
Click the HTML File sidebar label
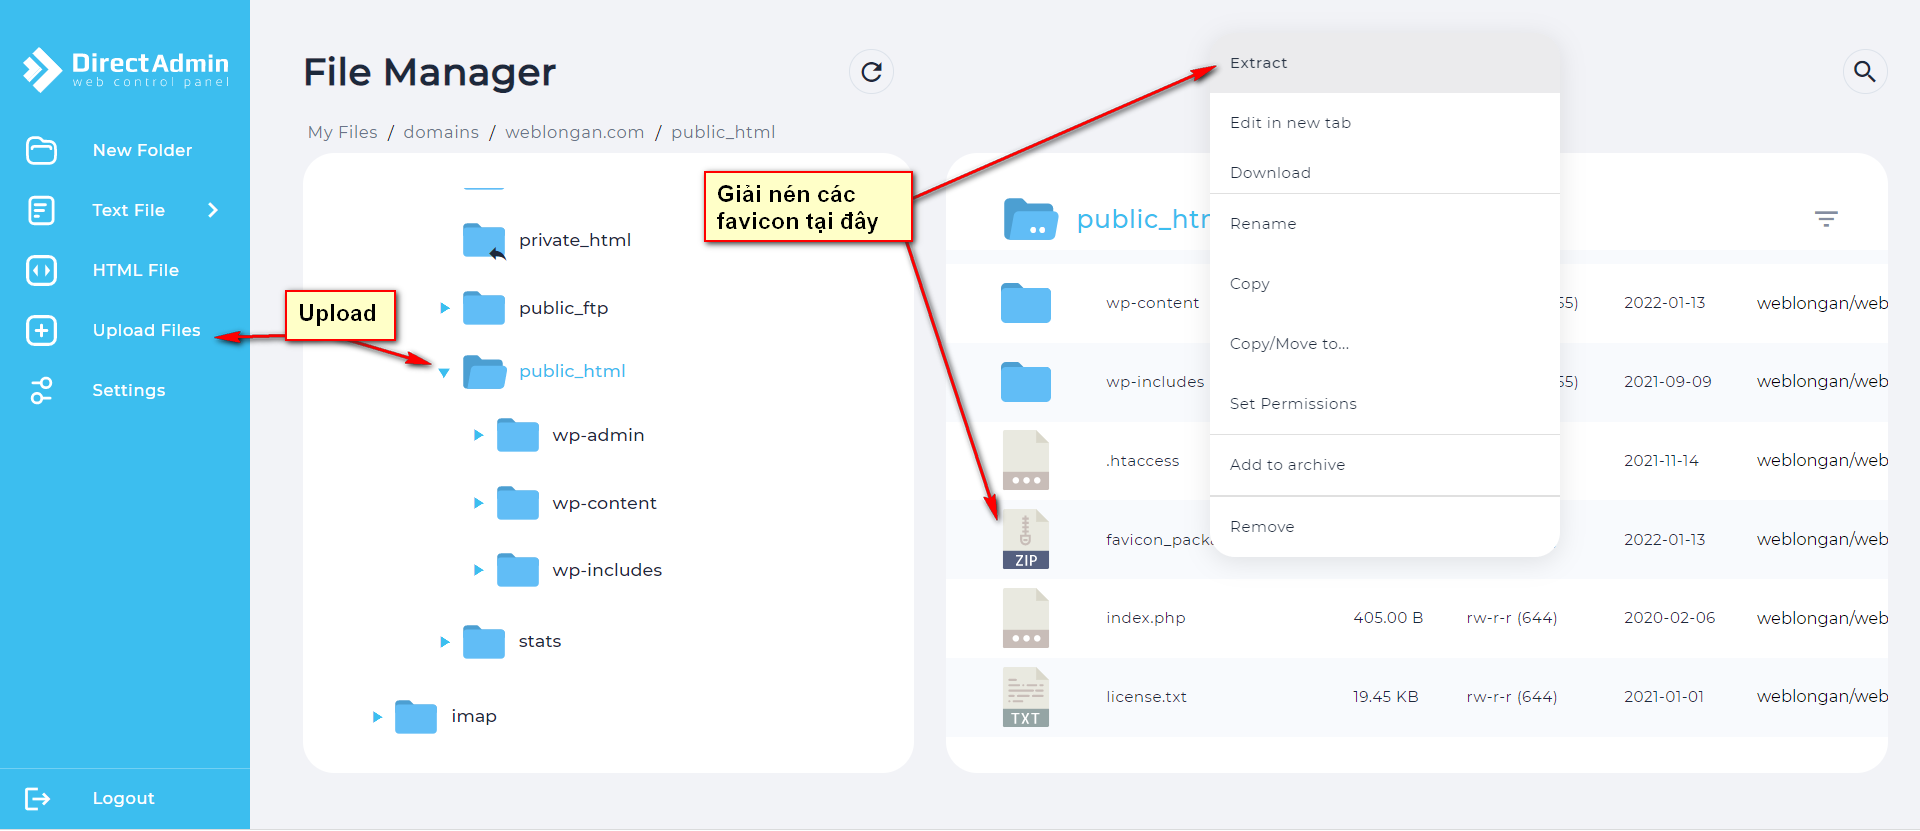135,270
